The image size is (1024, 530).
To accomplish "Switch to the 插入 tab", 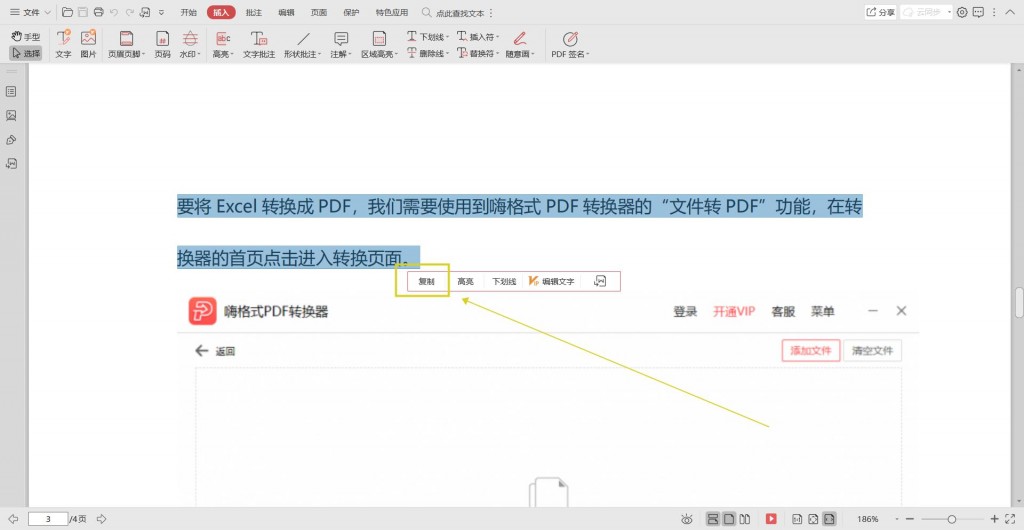I will coord(221,12).
